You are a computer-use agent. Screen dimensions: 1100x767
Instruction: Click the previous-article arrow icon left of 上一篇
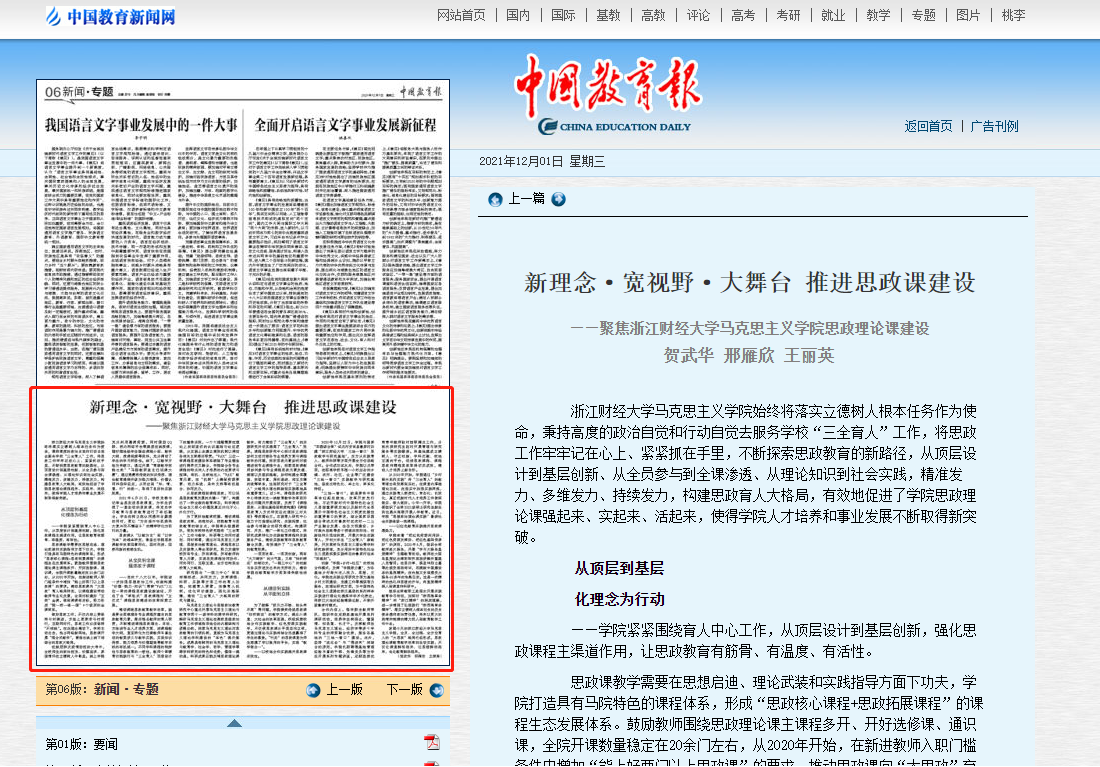[495, 199]
